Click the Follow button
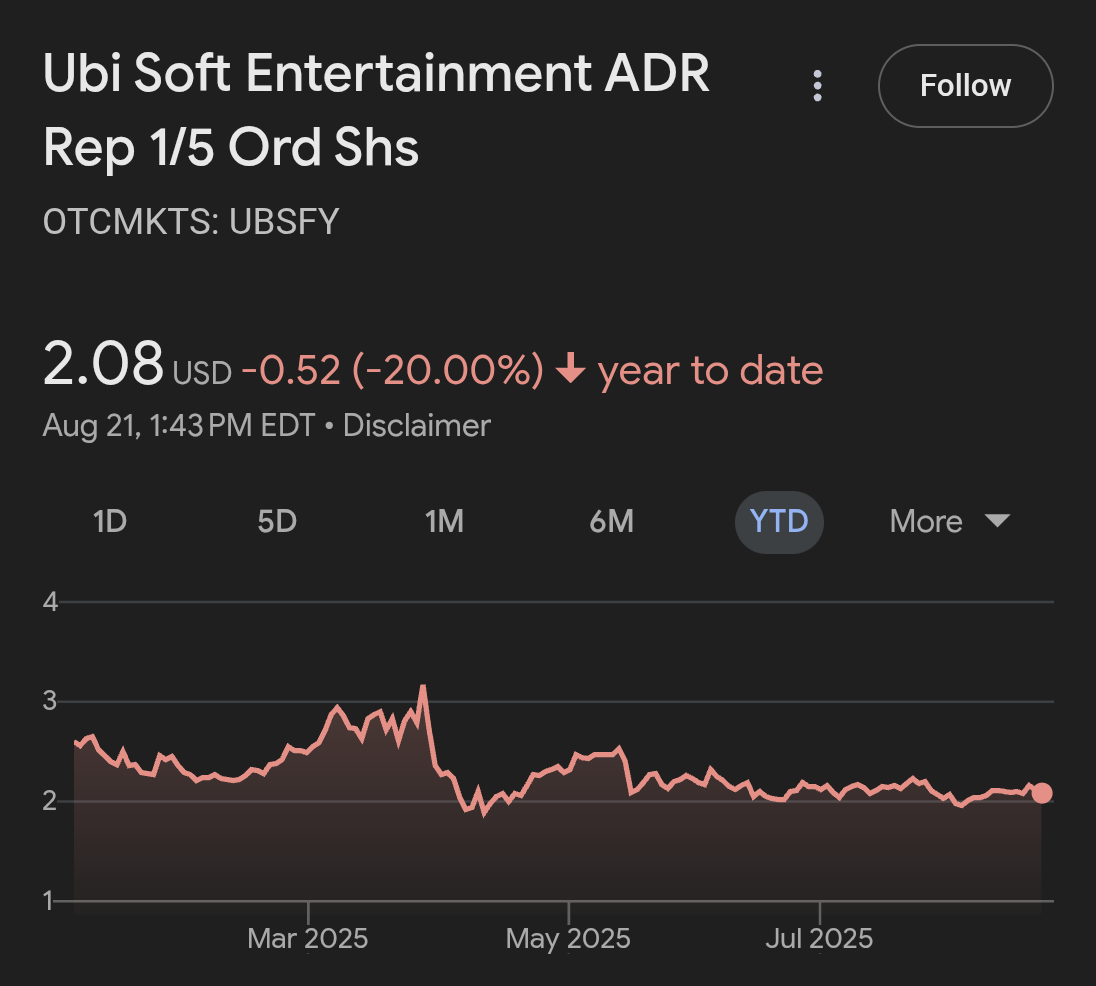The width and height of the screenshot is (1096, 986). (x=965, y=86)
